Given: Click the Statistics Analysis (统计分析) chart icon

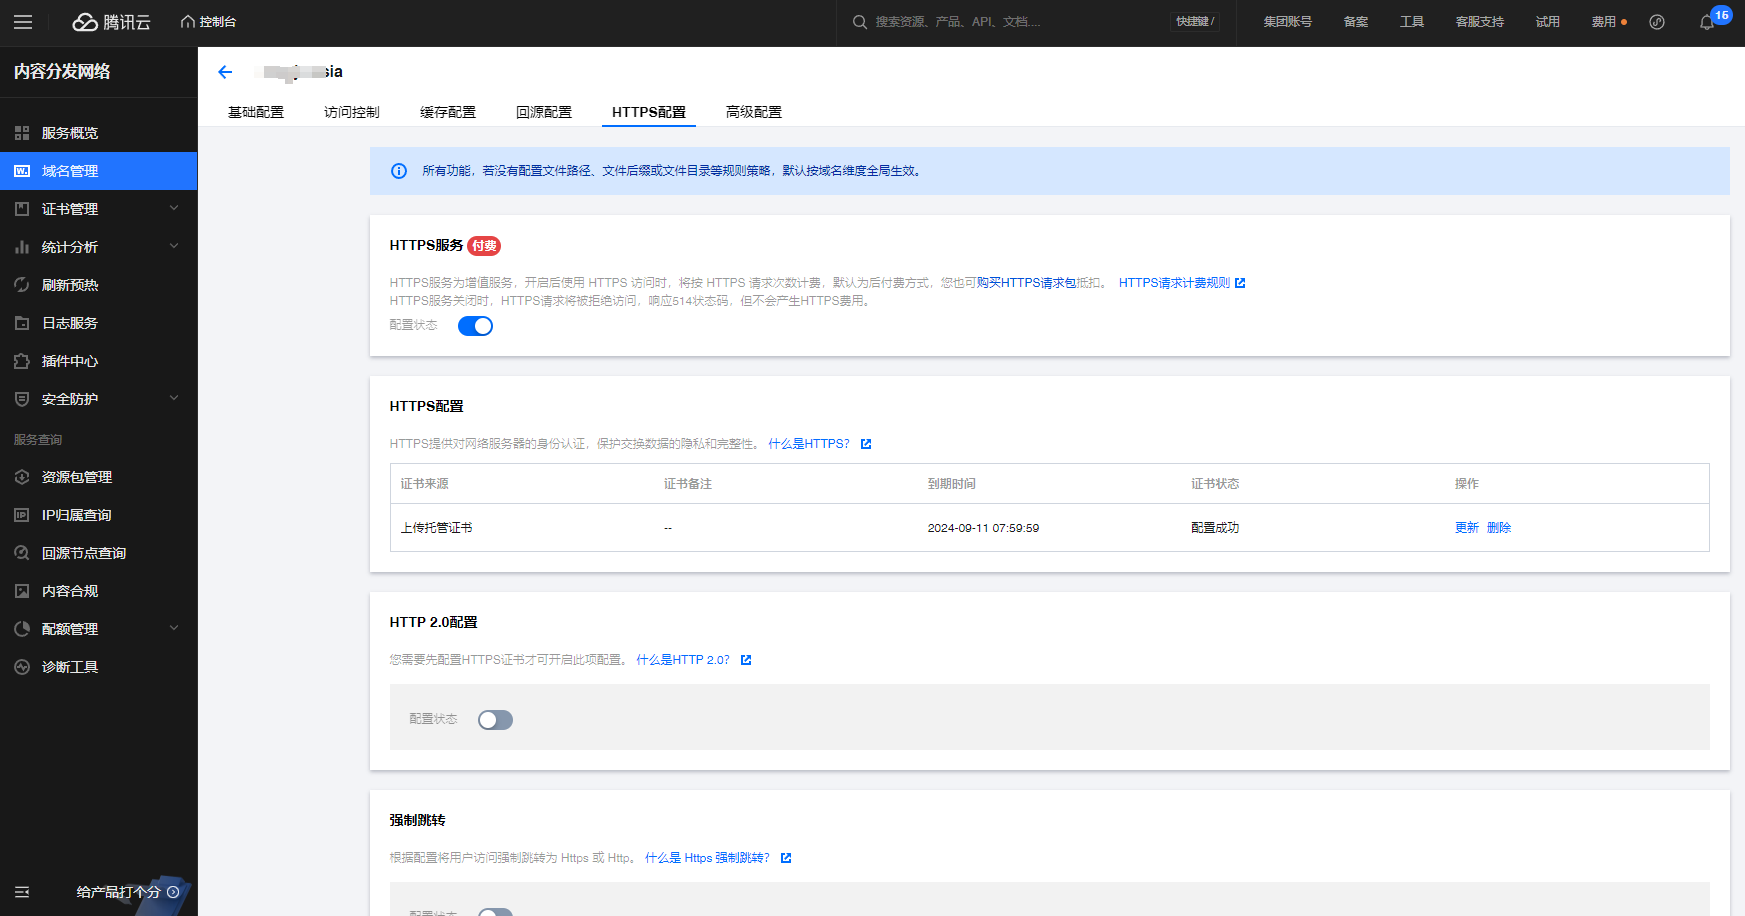Looking at the screenshot, I should (22, 247).
